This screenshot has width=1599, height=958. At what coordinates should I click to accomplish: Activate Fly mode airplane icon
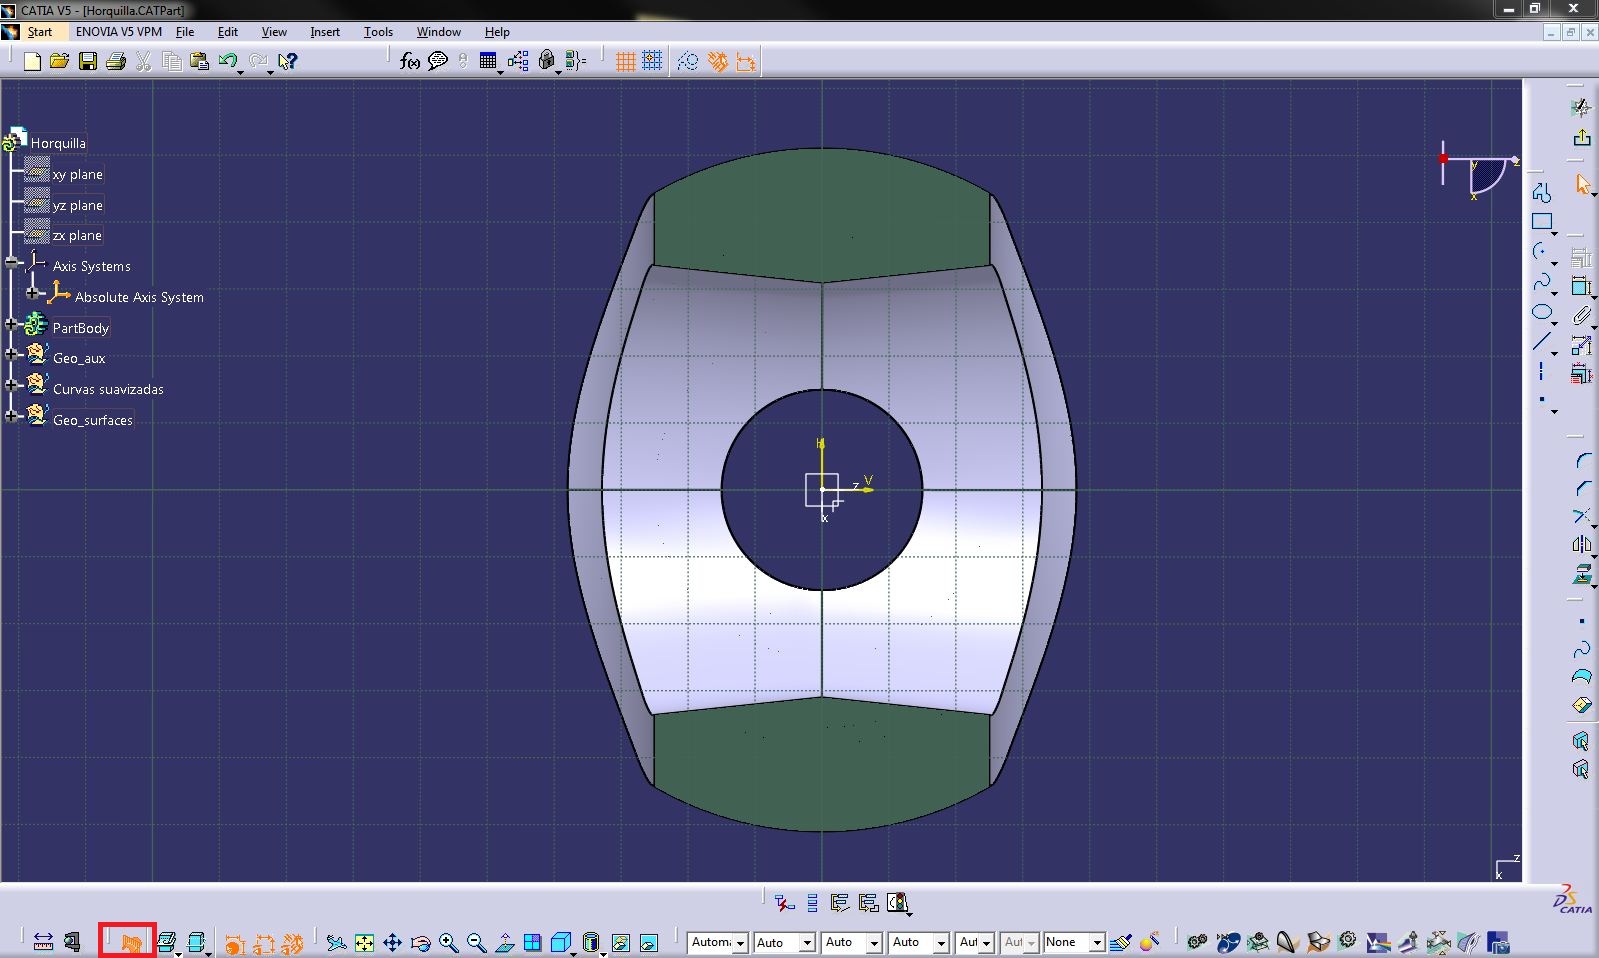point(336,942)
